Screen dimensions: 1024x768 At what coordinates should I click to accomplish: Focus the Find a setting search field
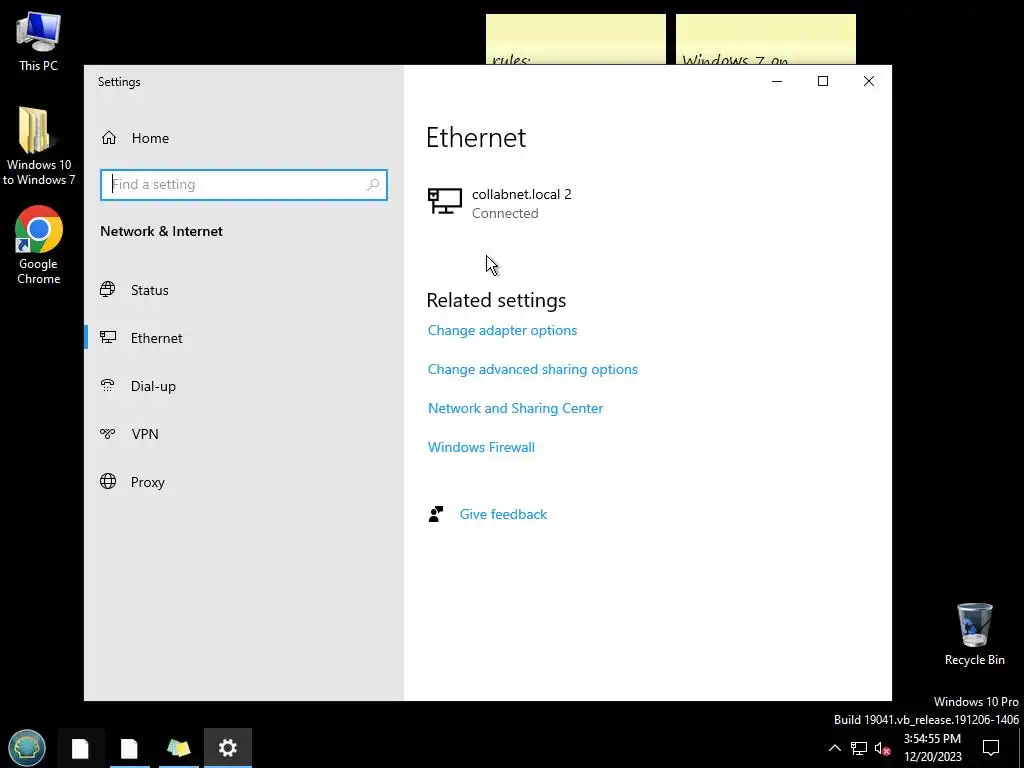[x=244, y=185]
